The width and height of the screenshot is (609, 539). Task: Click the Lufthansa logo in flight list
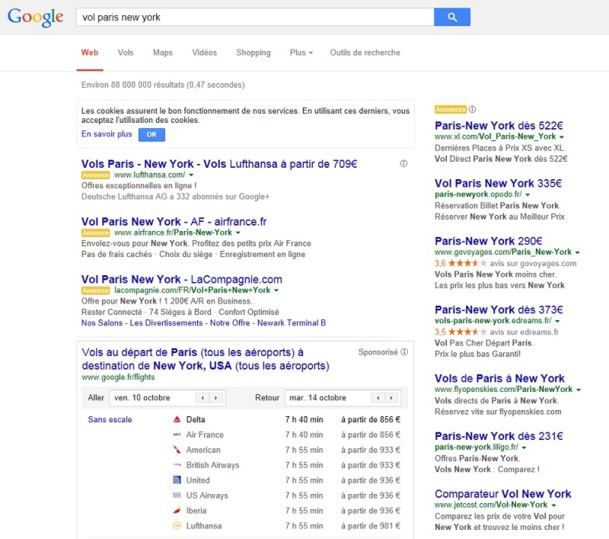coord(176,525)
